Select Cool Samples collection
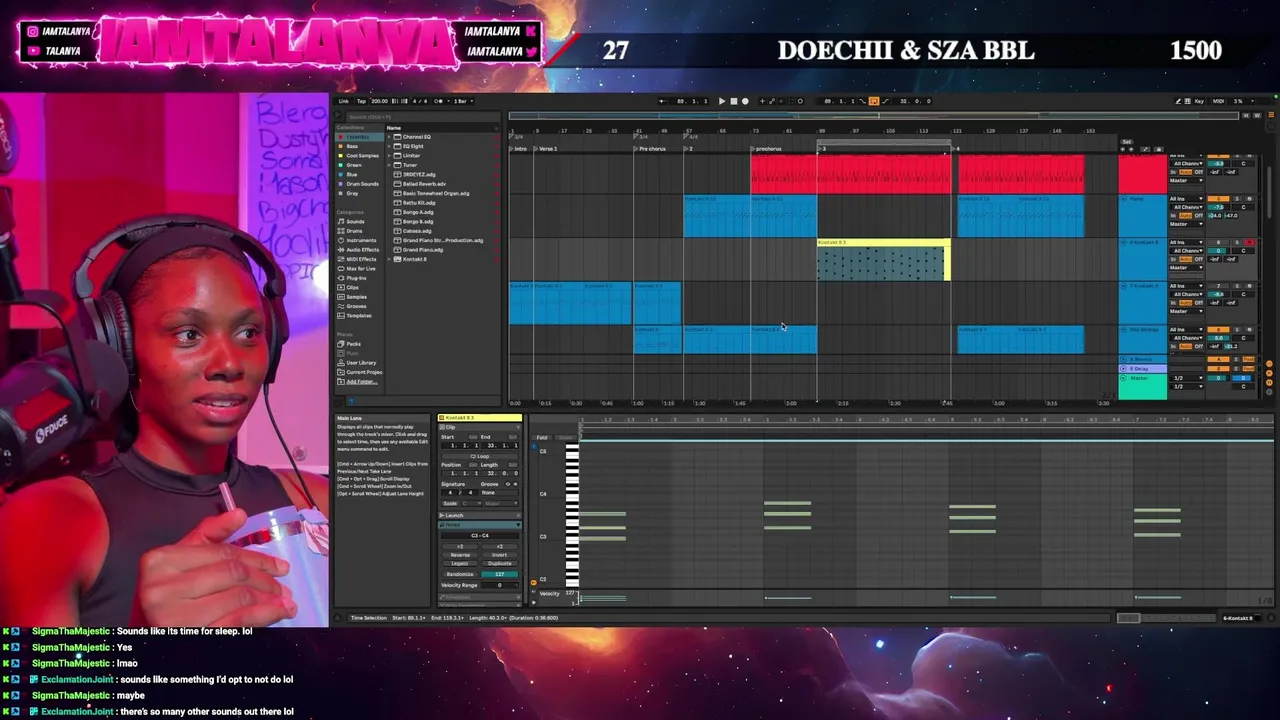The width and height of the screenshot is (1280, 720). [x=362, y=156]
